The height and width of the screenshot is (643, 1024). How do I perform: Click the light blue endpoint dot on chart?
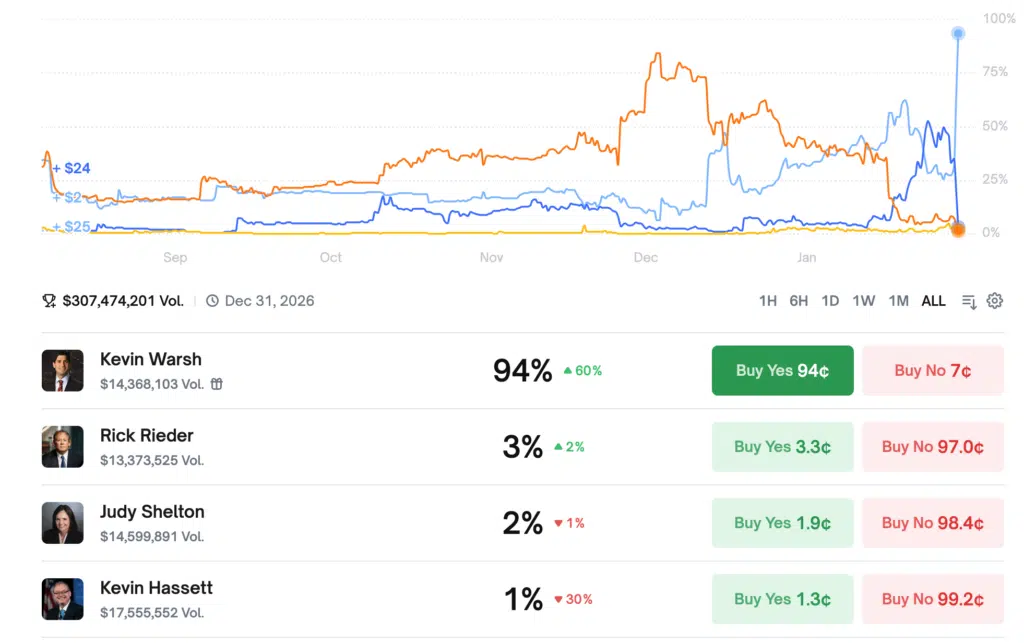pyautogui.click(x=958, y=34)
